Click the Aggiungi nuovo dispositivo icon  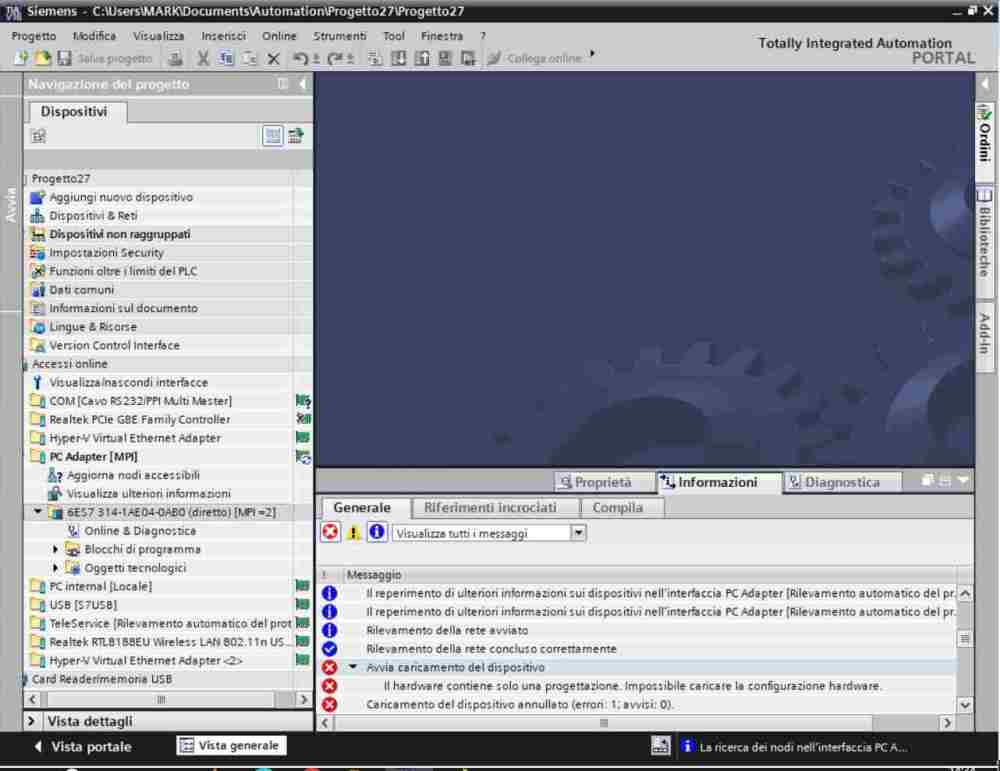coord(38,197)
